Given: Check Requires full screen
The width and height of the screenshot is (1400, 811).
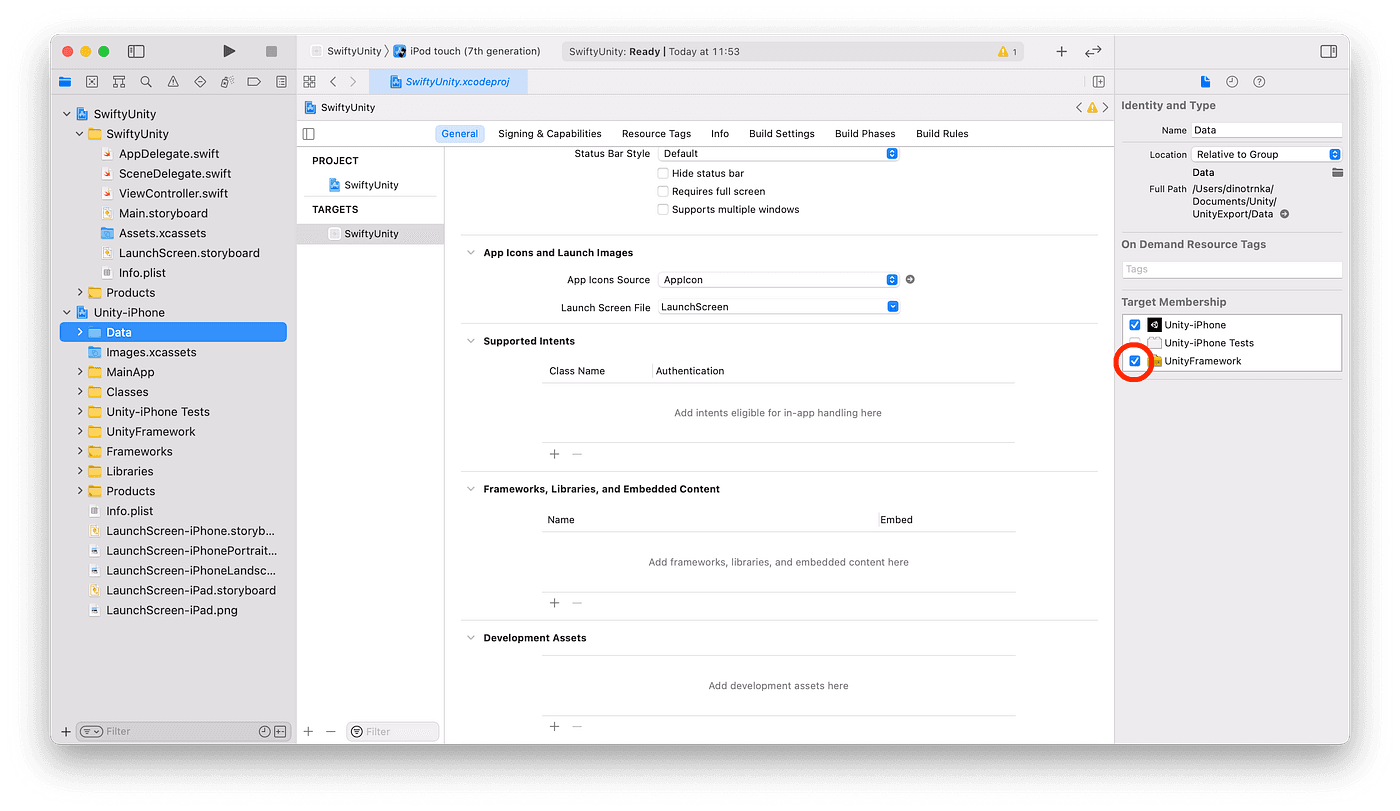Looking at the screenshot, I should click(662, 191).
